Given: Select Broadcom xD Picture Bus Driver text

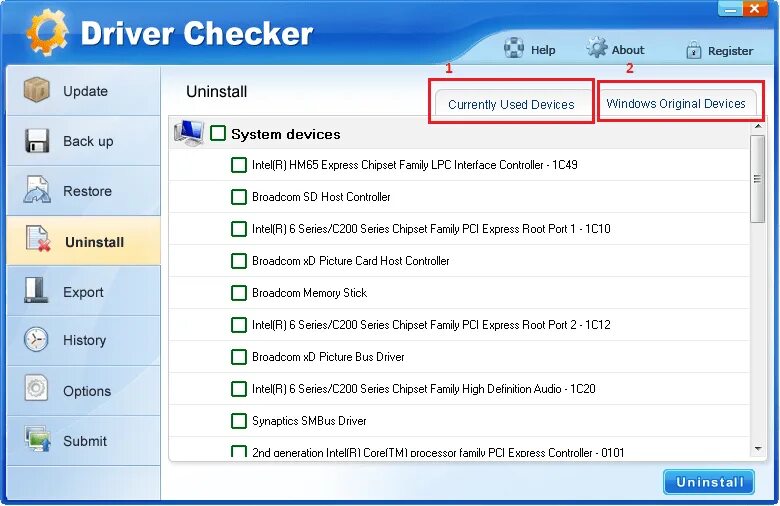Looking at the screenshot, I should 328,357.
